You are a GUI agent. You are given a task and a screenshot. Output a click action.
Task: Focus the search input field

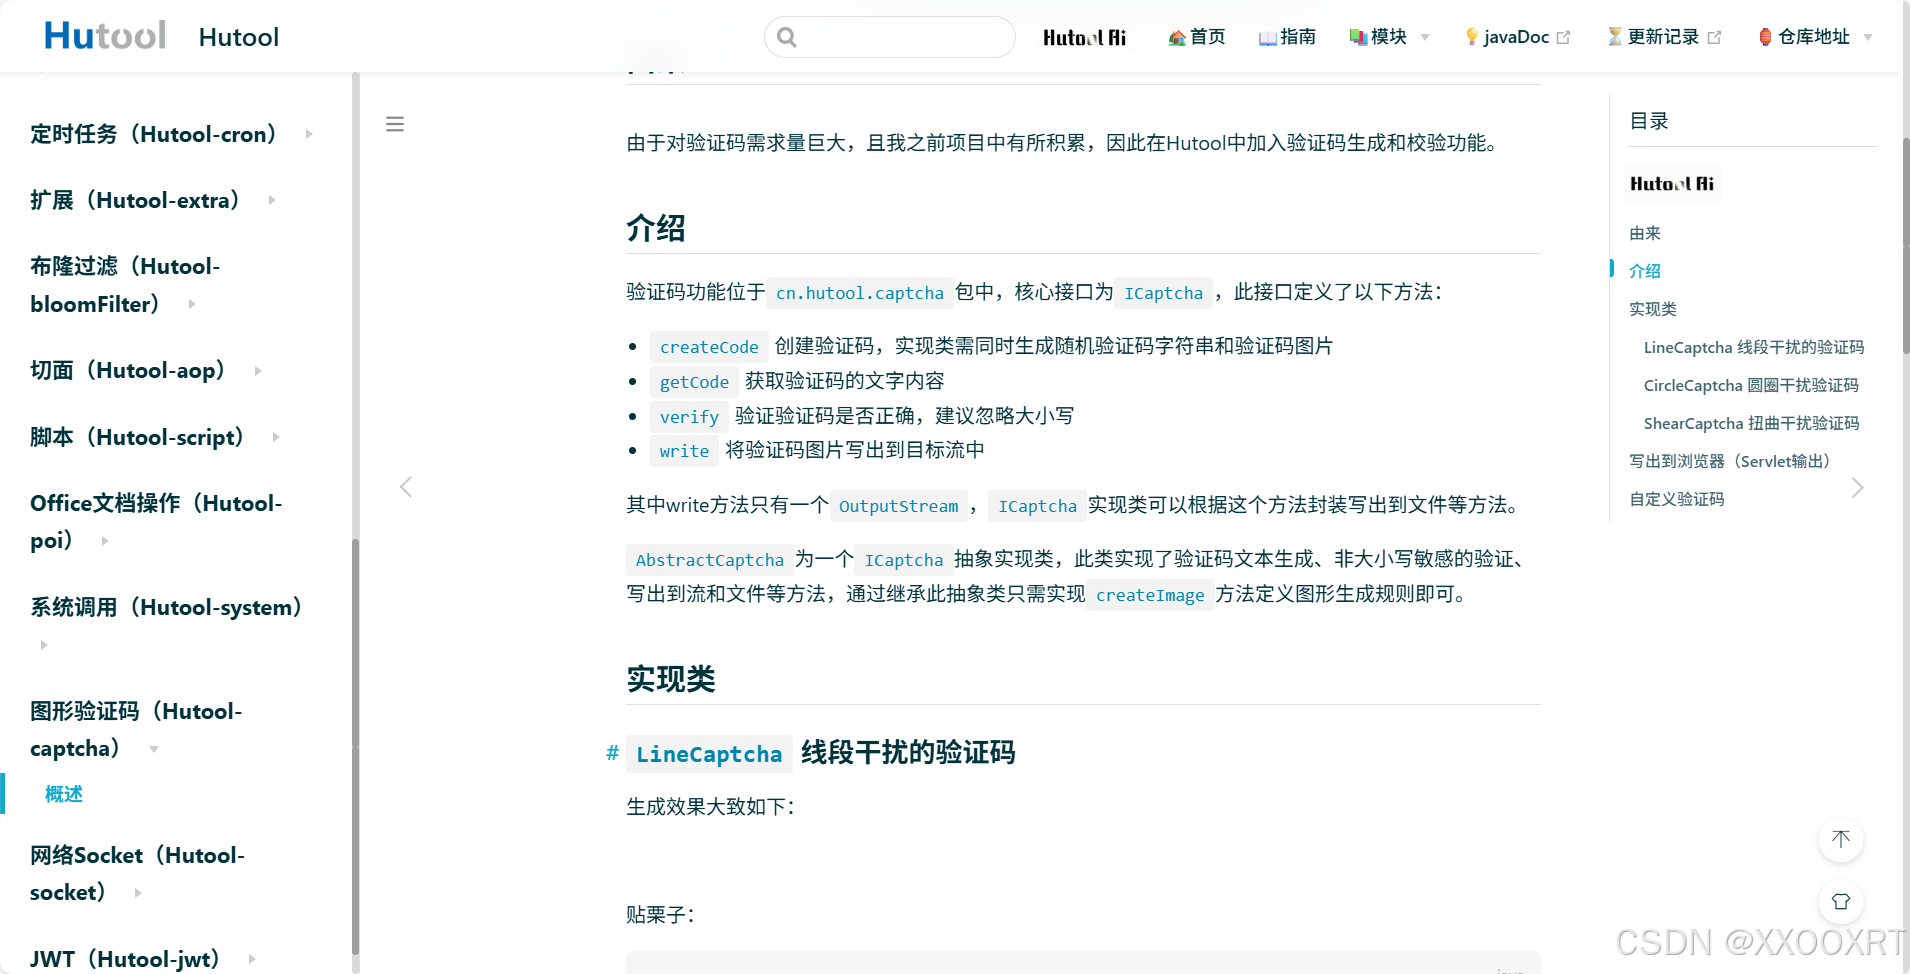tap(890, 37)
